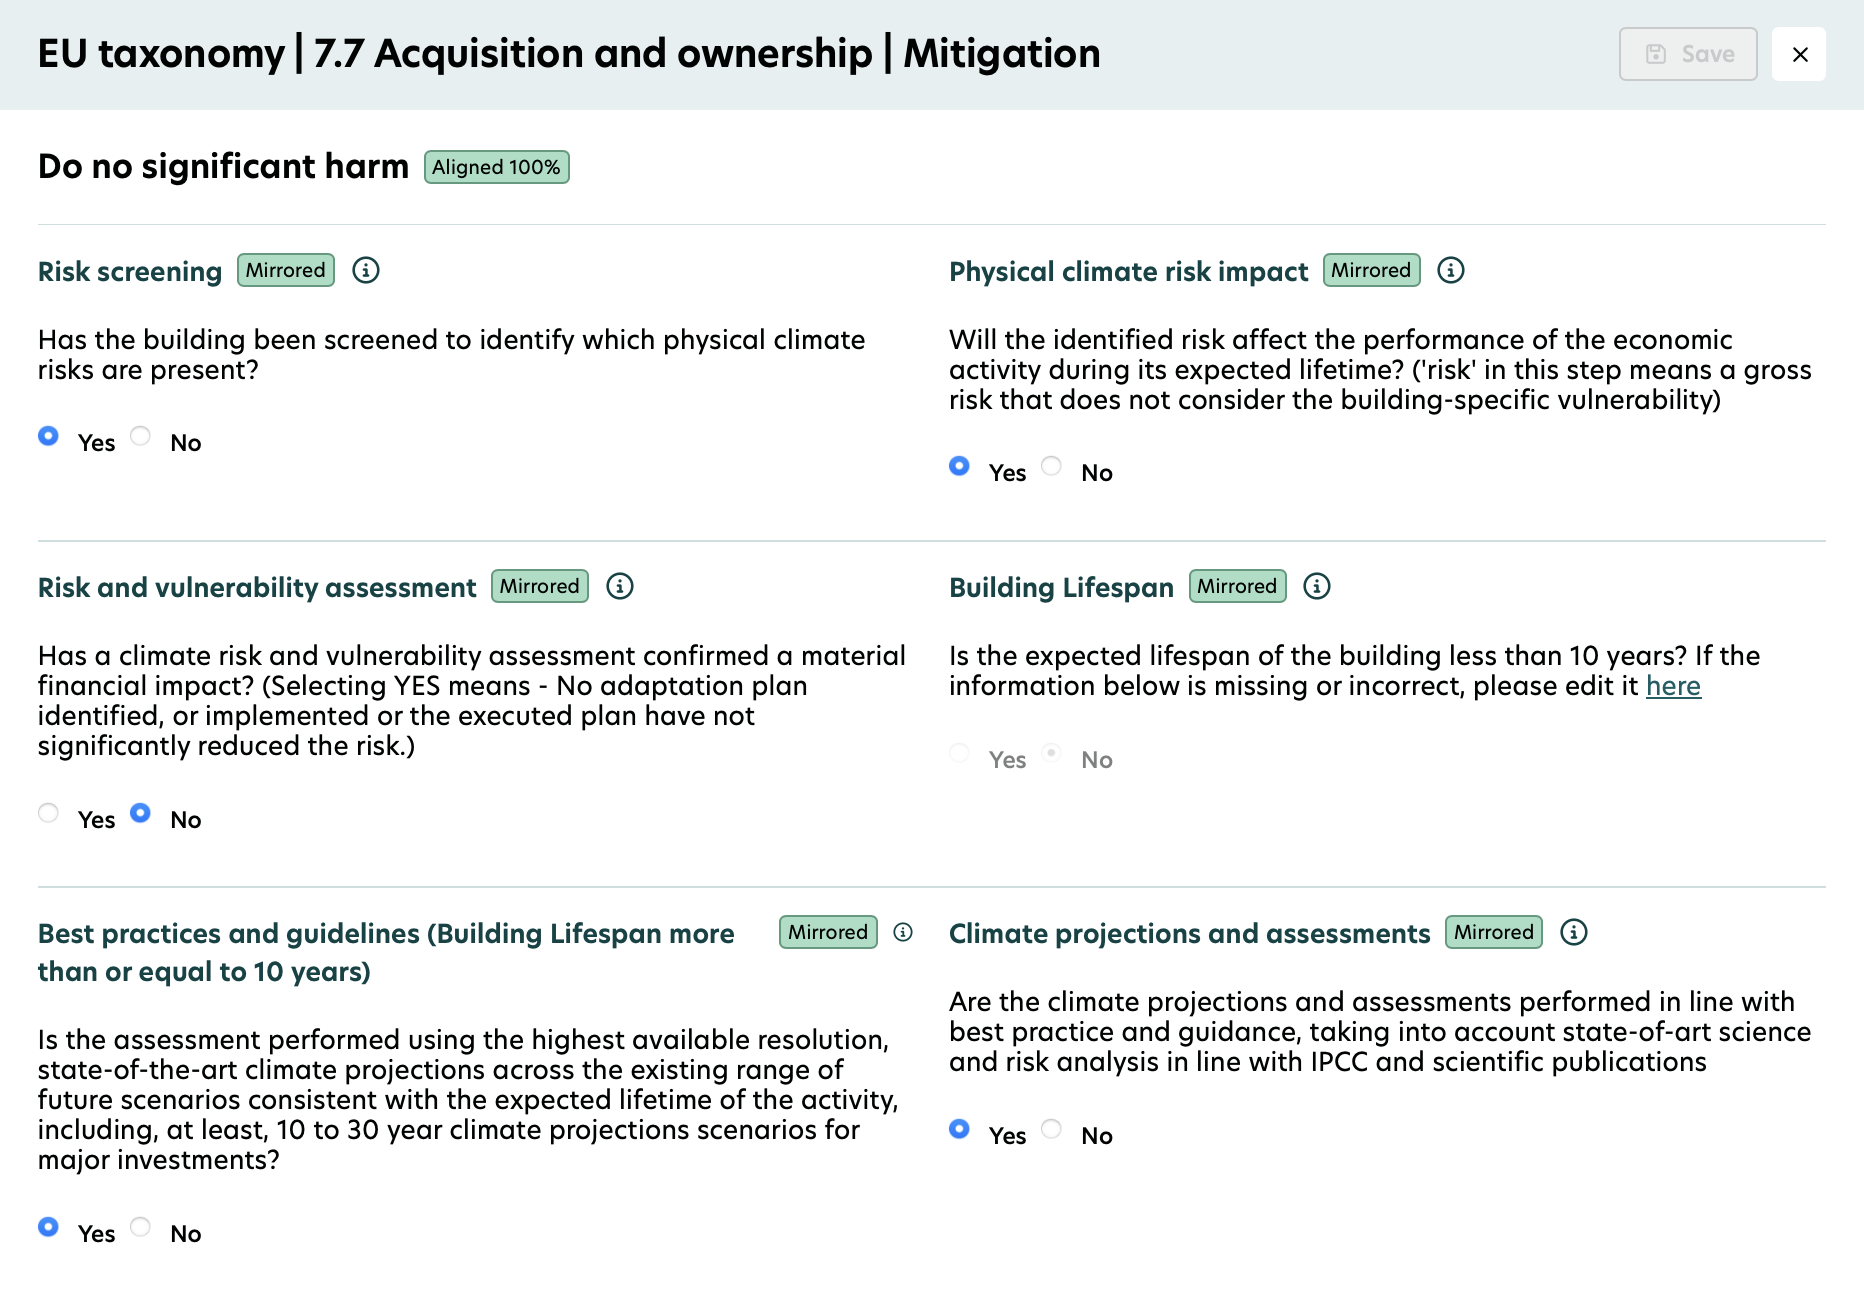Close the Mitigation dialog
The height and width of the screenshot is (1292, 1864).
point(1799,55)
